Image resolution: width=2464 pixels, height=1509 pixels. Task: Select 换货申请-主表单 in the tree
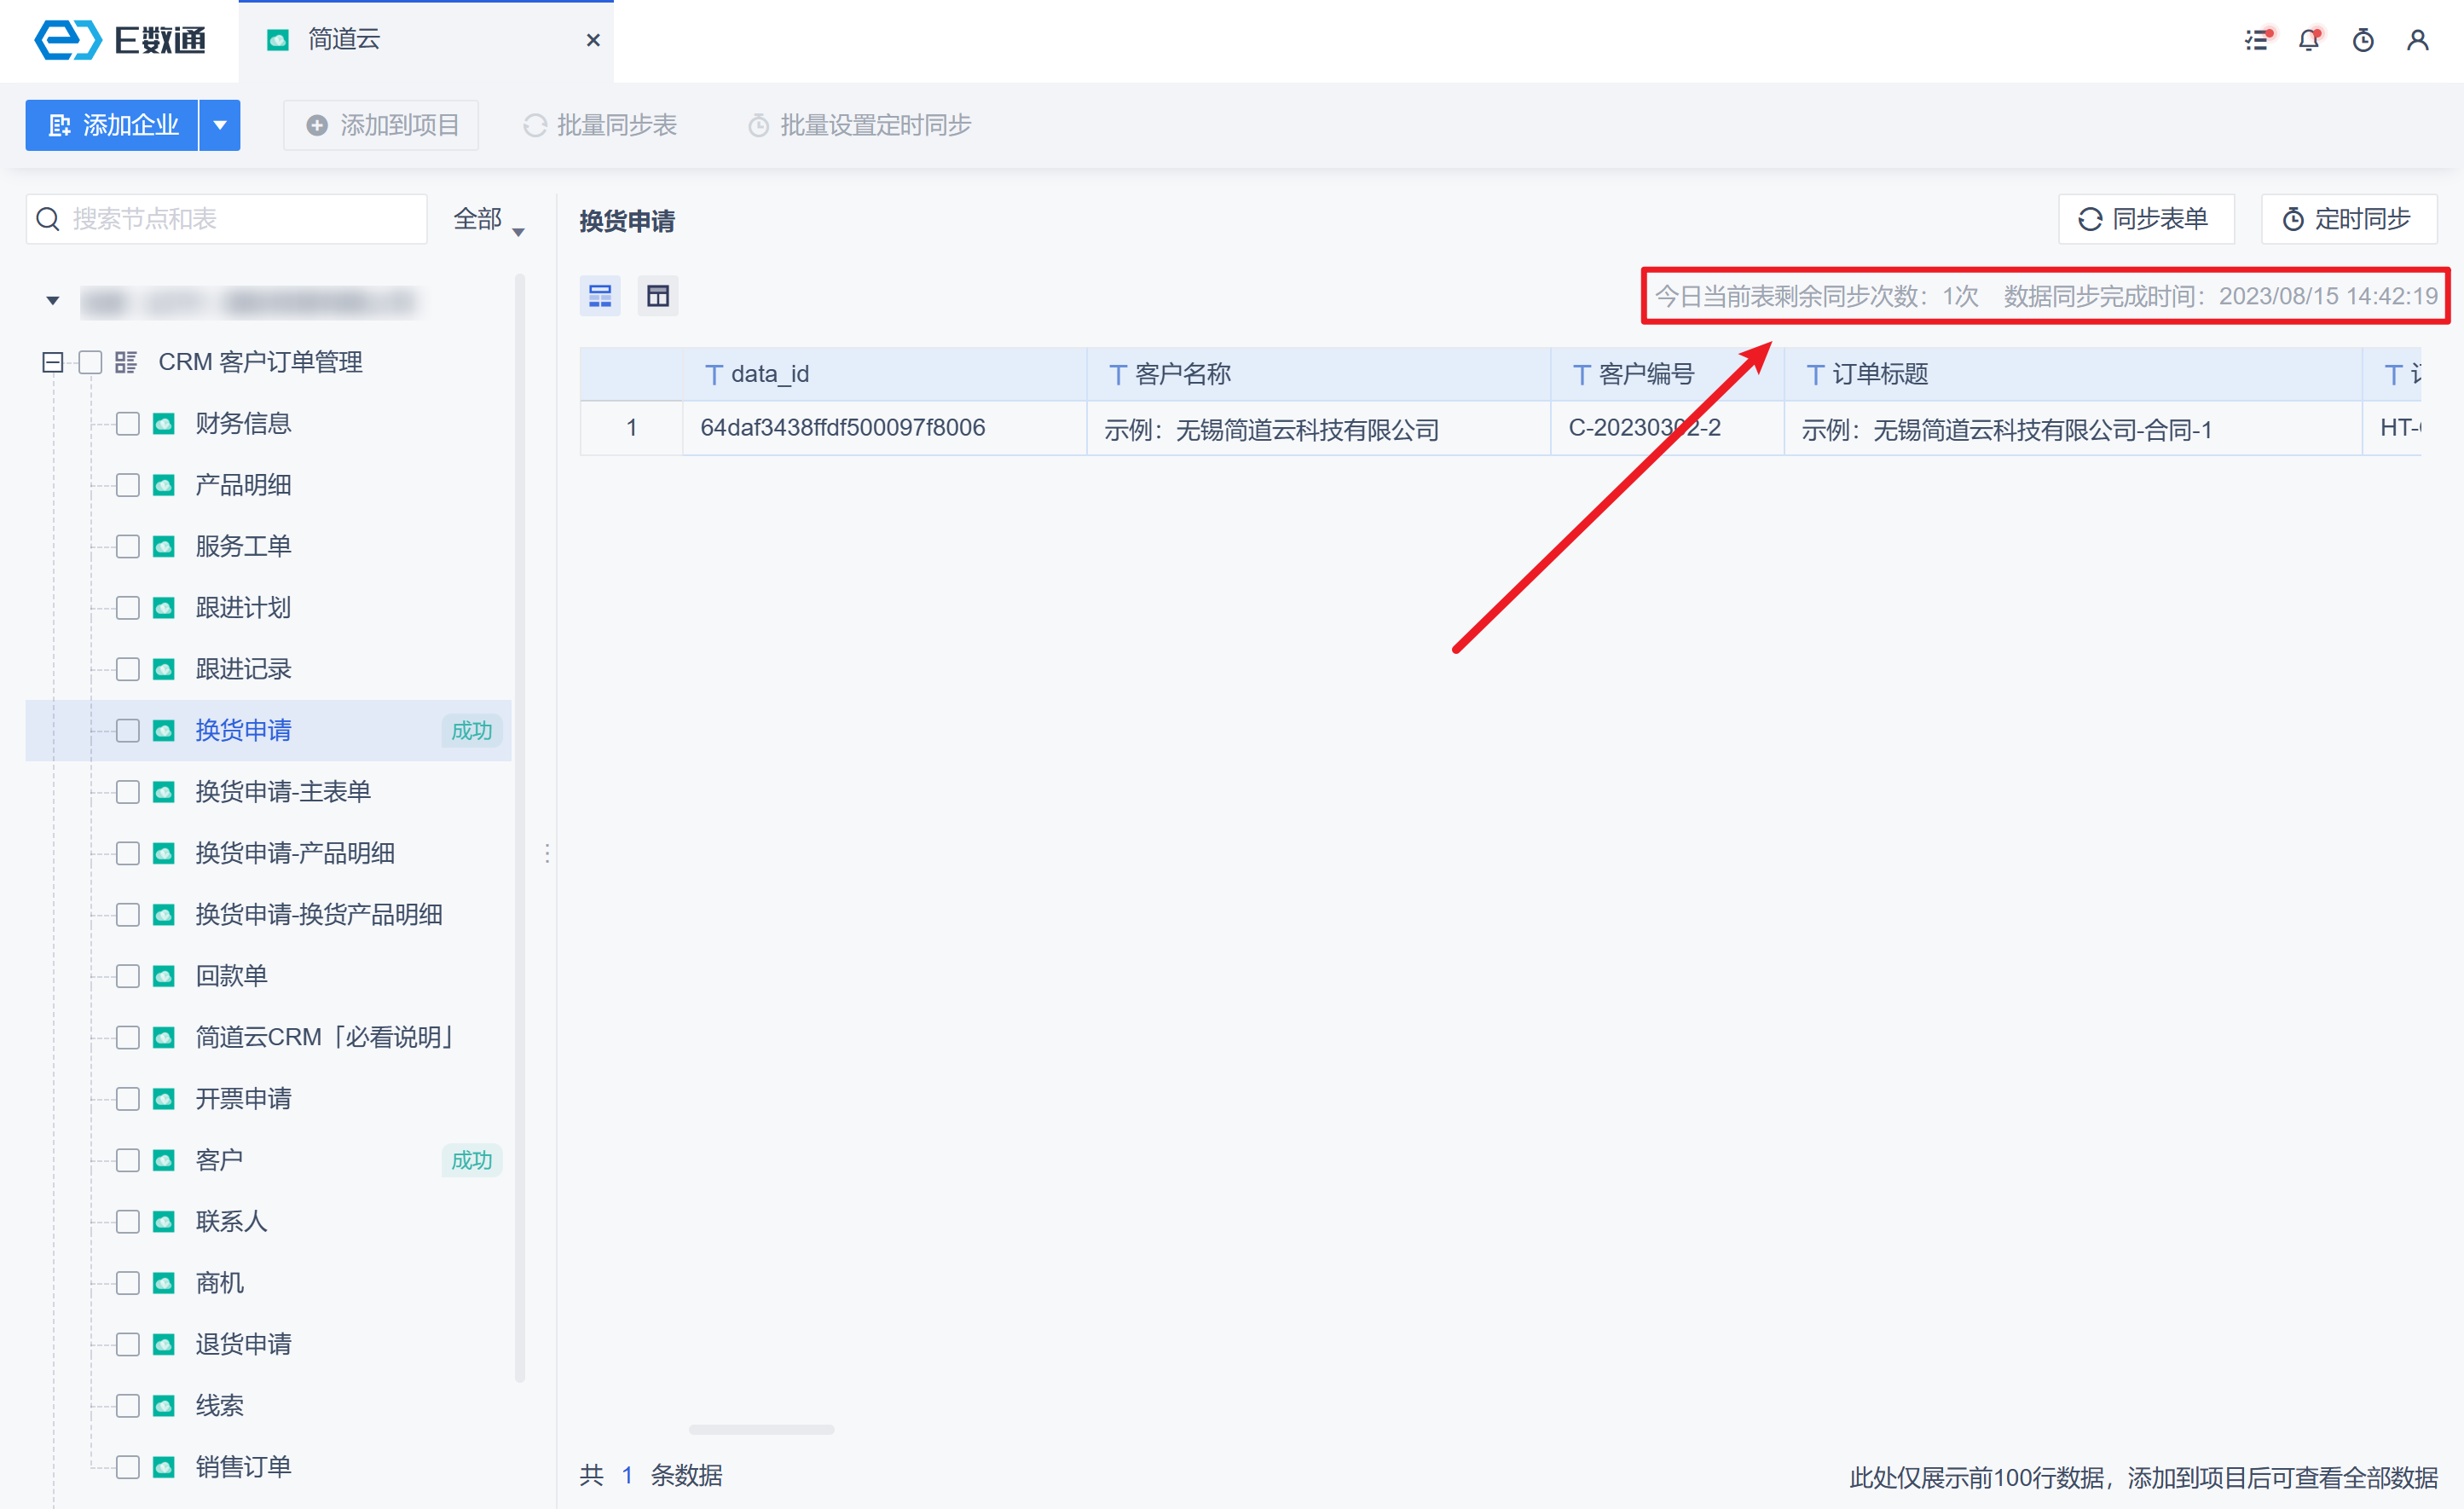tap(283, 792)
